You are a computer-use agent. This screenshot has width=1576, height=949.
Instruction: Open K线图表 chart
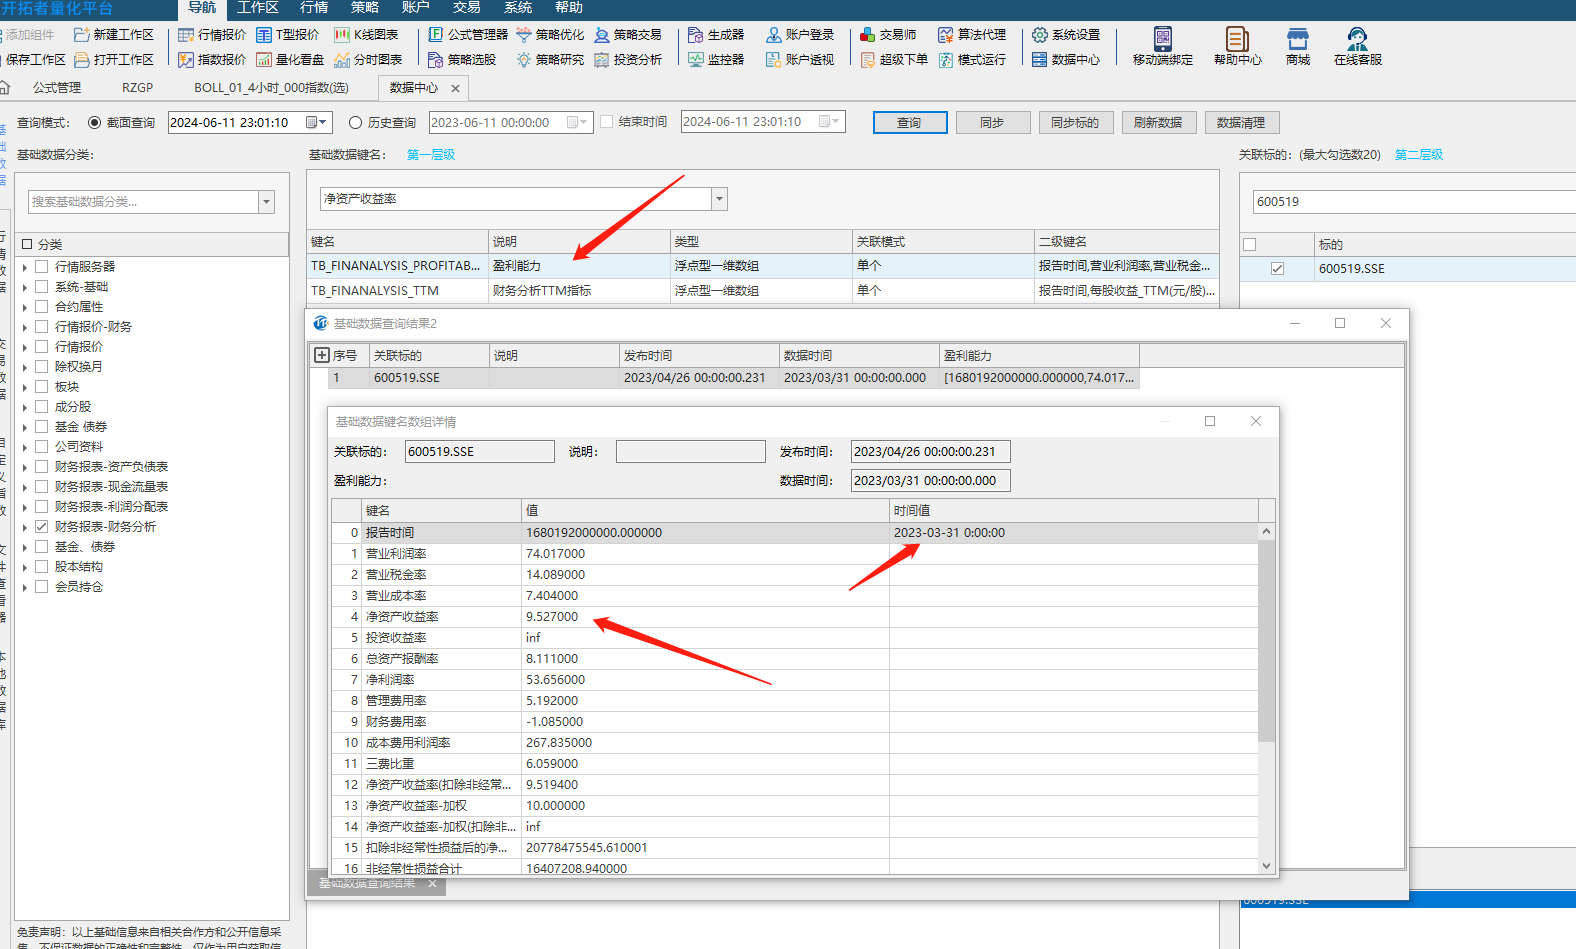(x=366, y=35)
